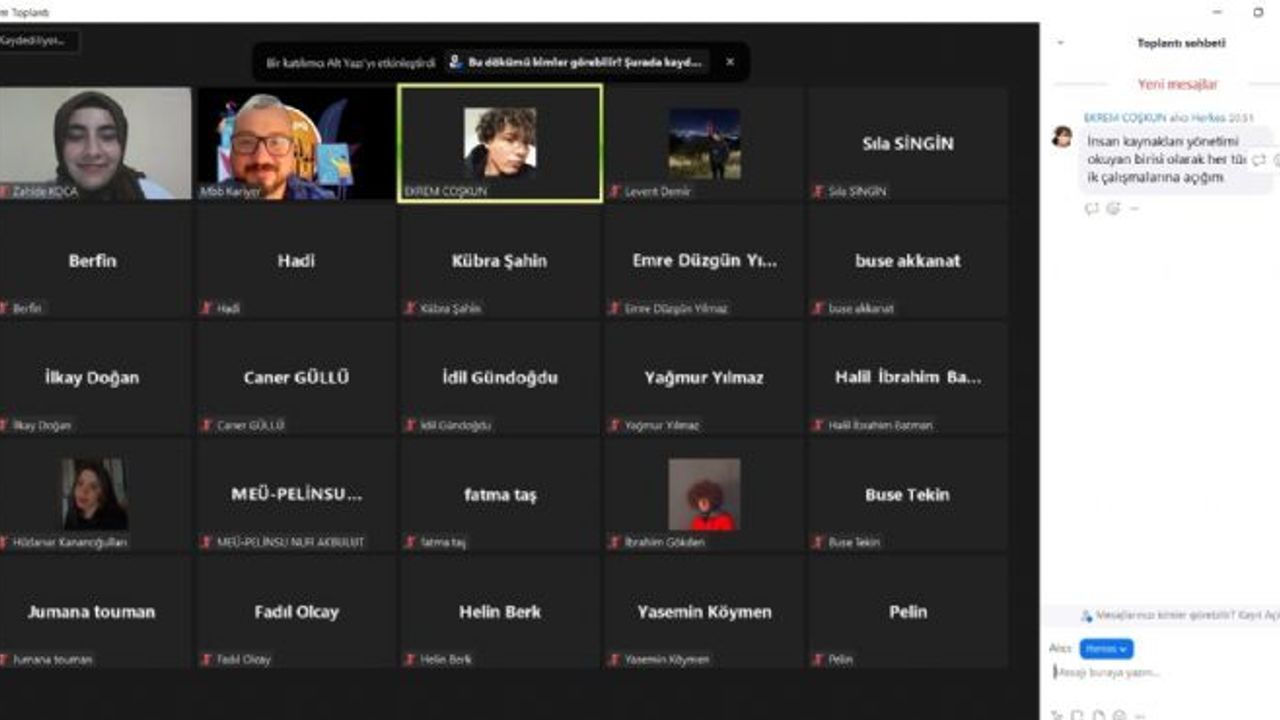Open more options below the chat message
The width and height of the screenshot is (1280, 720).
coord(1135,209)
